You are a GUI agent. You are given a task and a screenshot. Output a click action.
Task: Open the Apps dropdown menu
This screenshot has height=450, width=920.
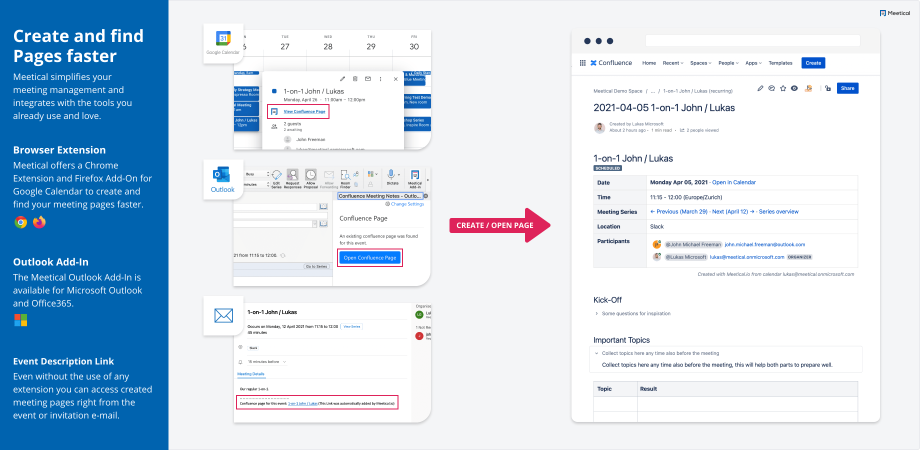753,63
